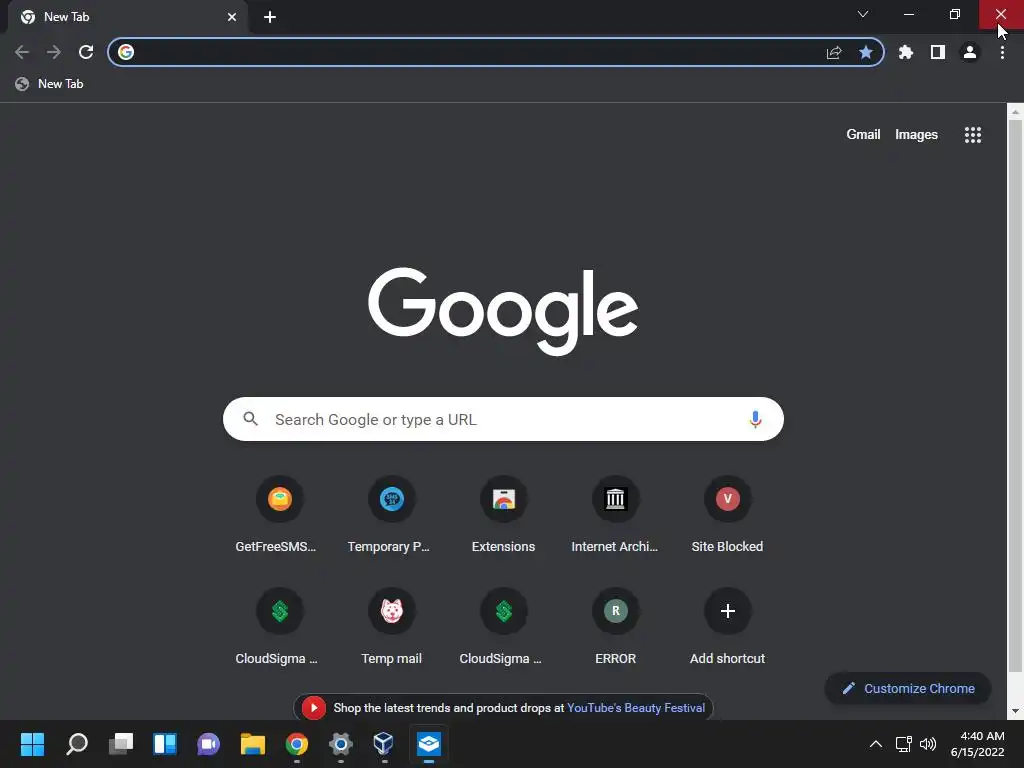The height and width of the screenshot is (768, 1024).
Task: Click the browser forward arrow
Action: [54, 52]
